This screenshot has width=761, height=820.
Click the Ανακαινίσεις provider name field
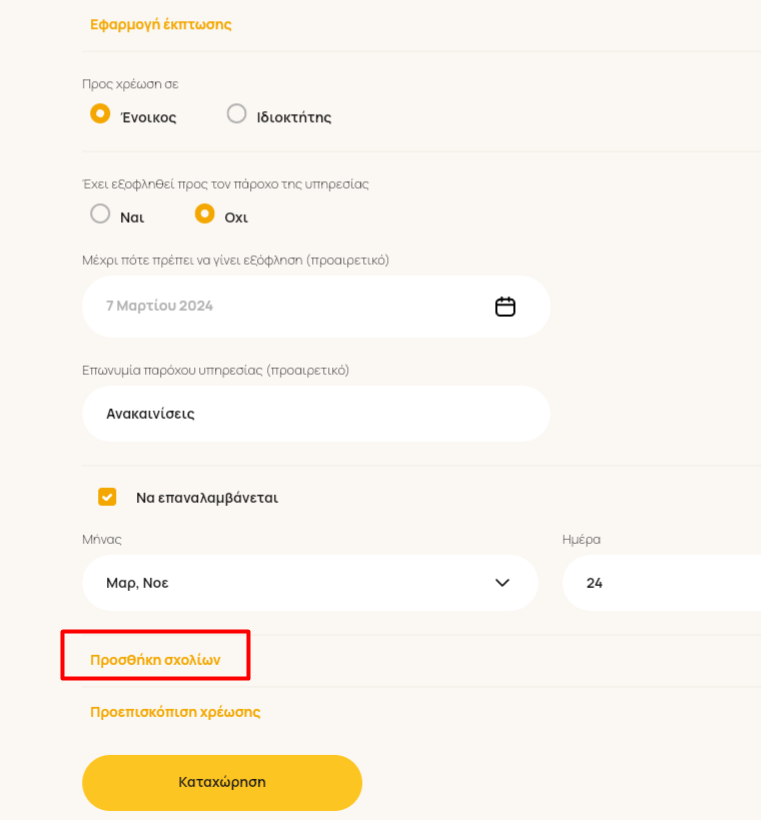(316, 414)
